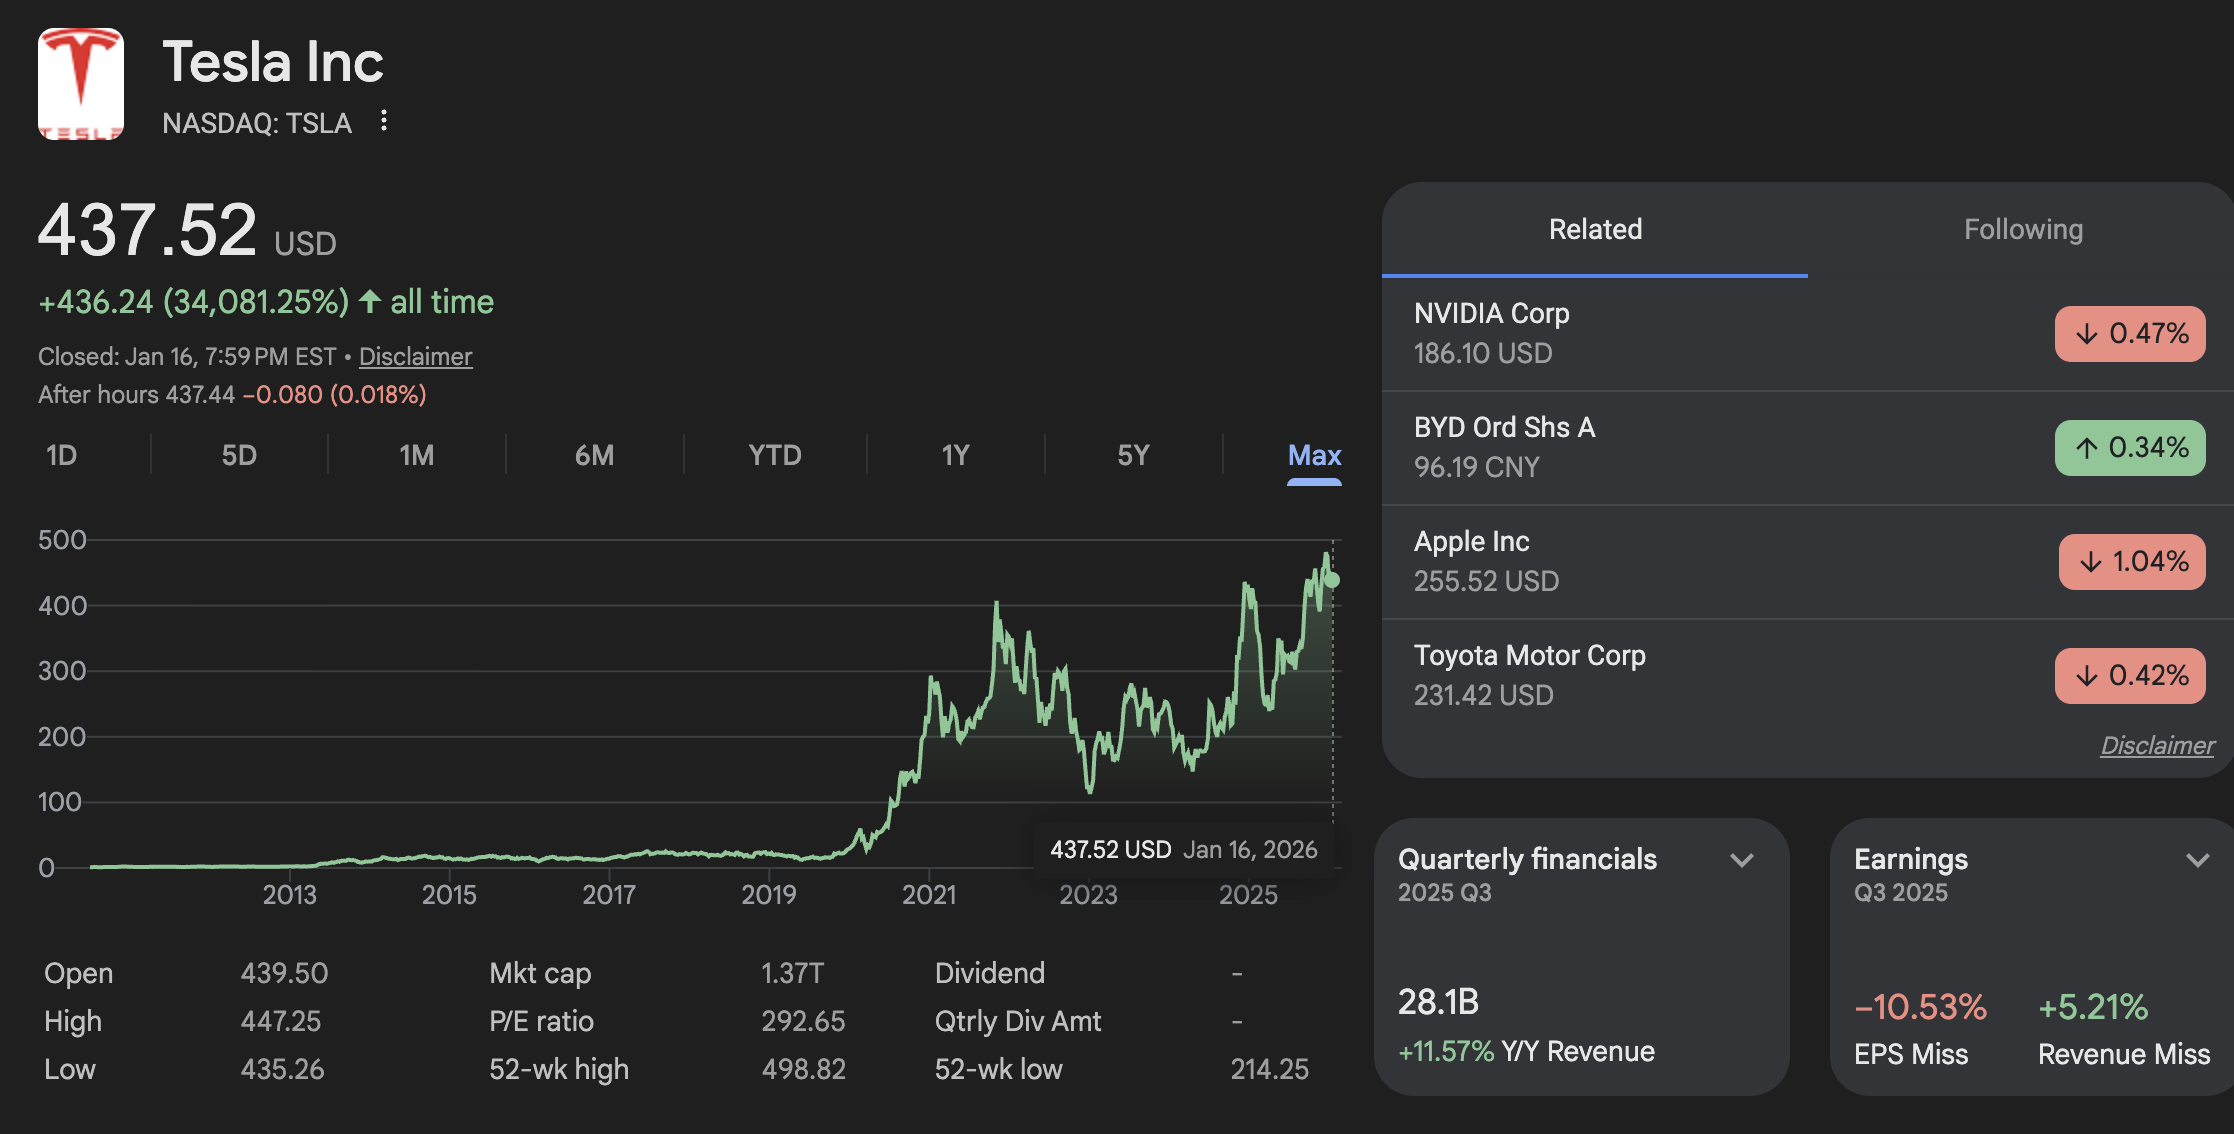2234x1134 pixels.
Task: Open the Disclaimer link near closing time
Action: click(x=415, y=357)
